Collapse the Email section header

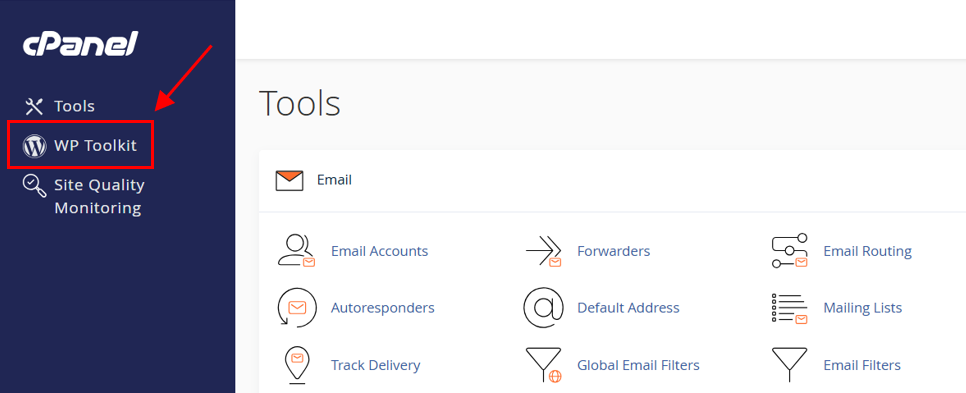(x=612, y=180)
